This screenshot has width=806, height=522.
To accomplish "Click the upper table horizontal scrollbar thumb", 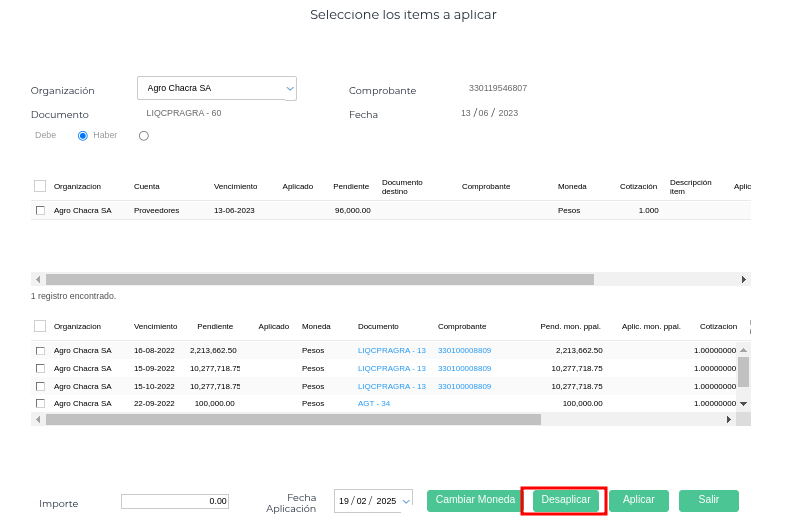I will (x=320, y=280).
